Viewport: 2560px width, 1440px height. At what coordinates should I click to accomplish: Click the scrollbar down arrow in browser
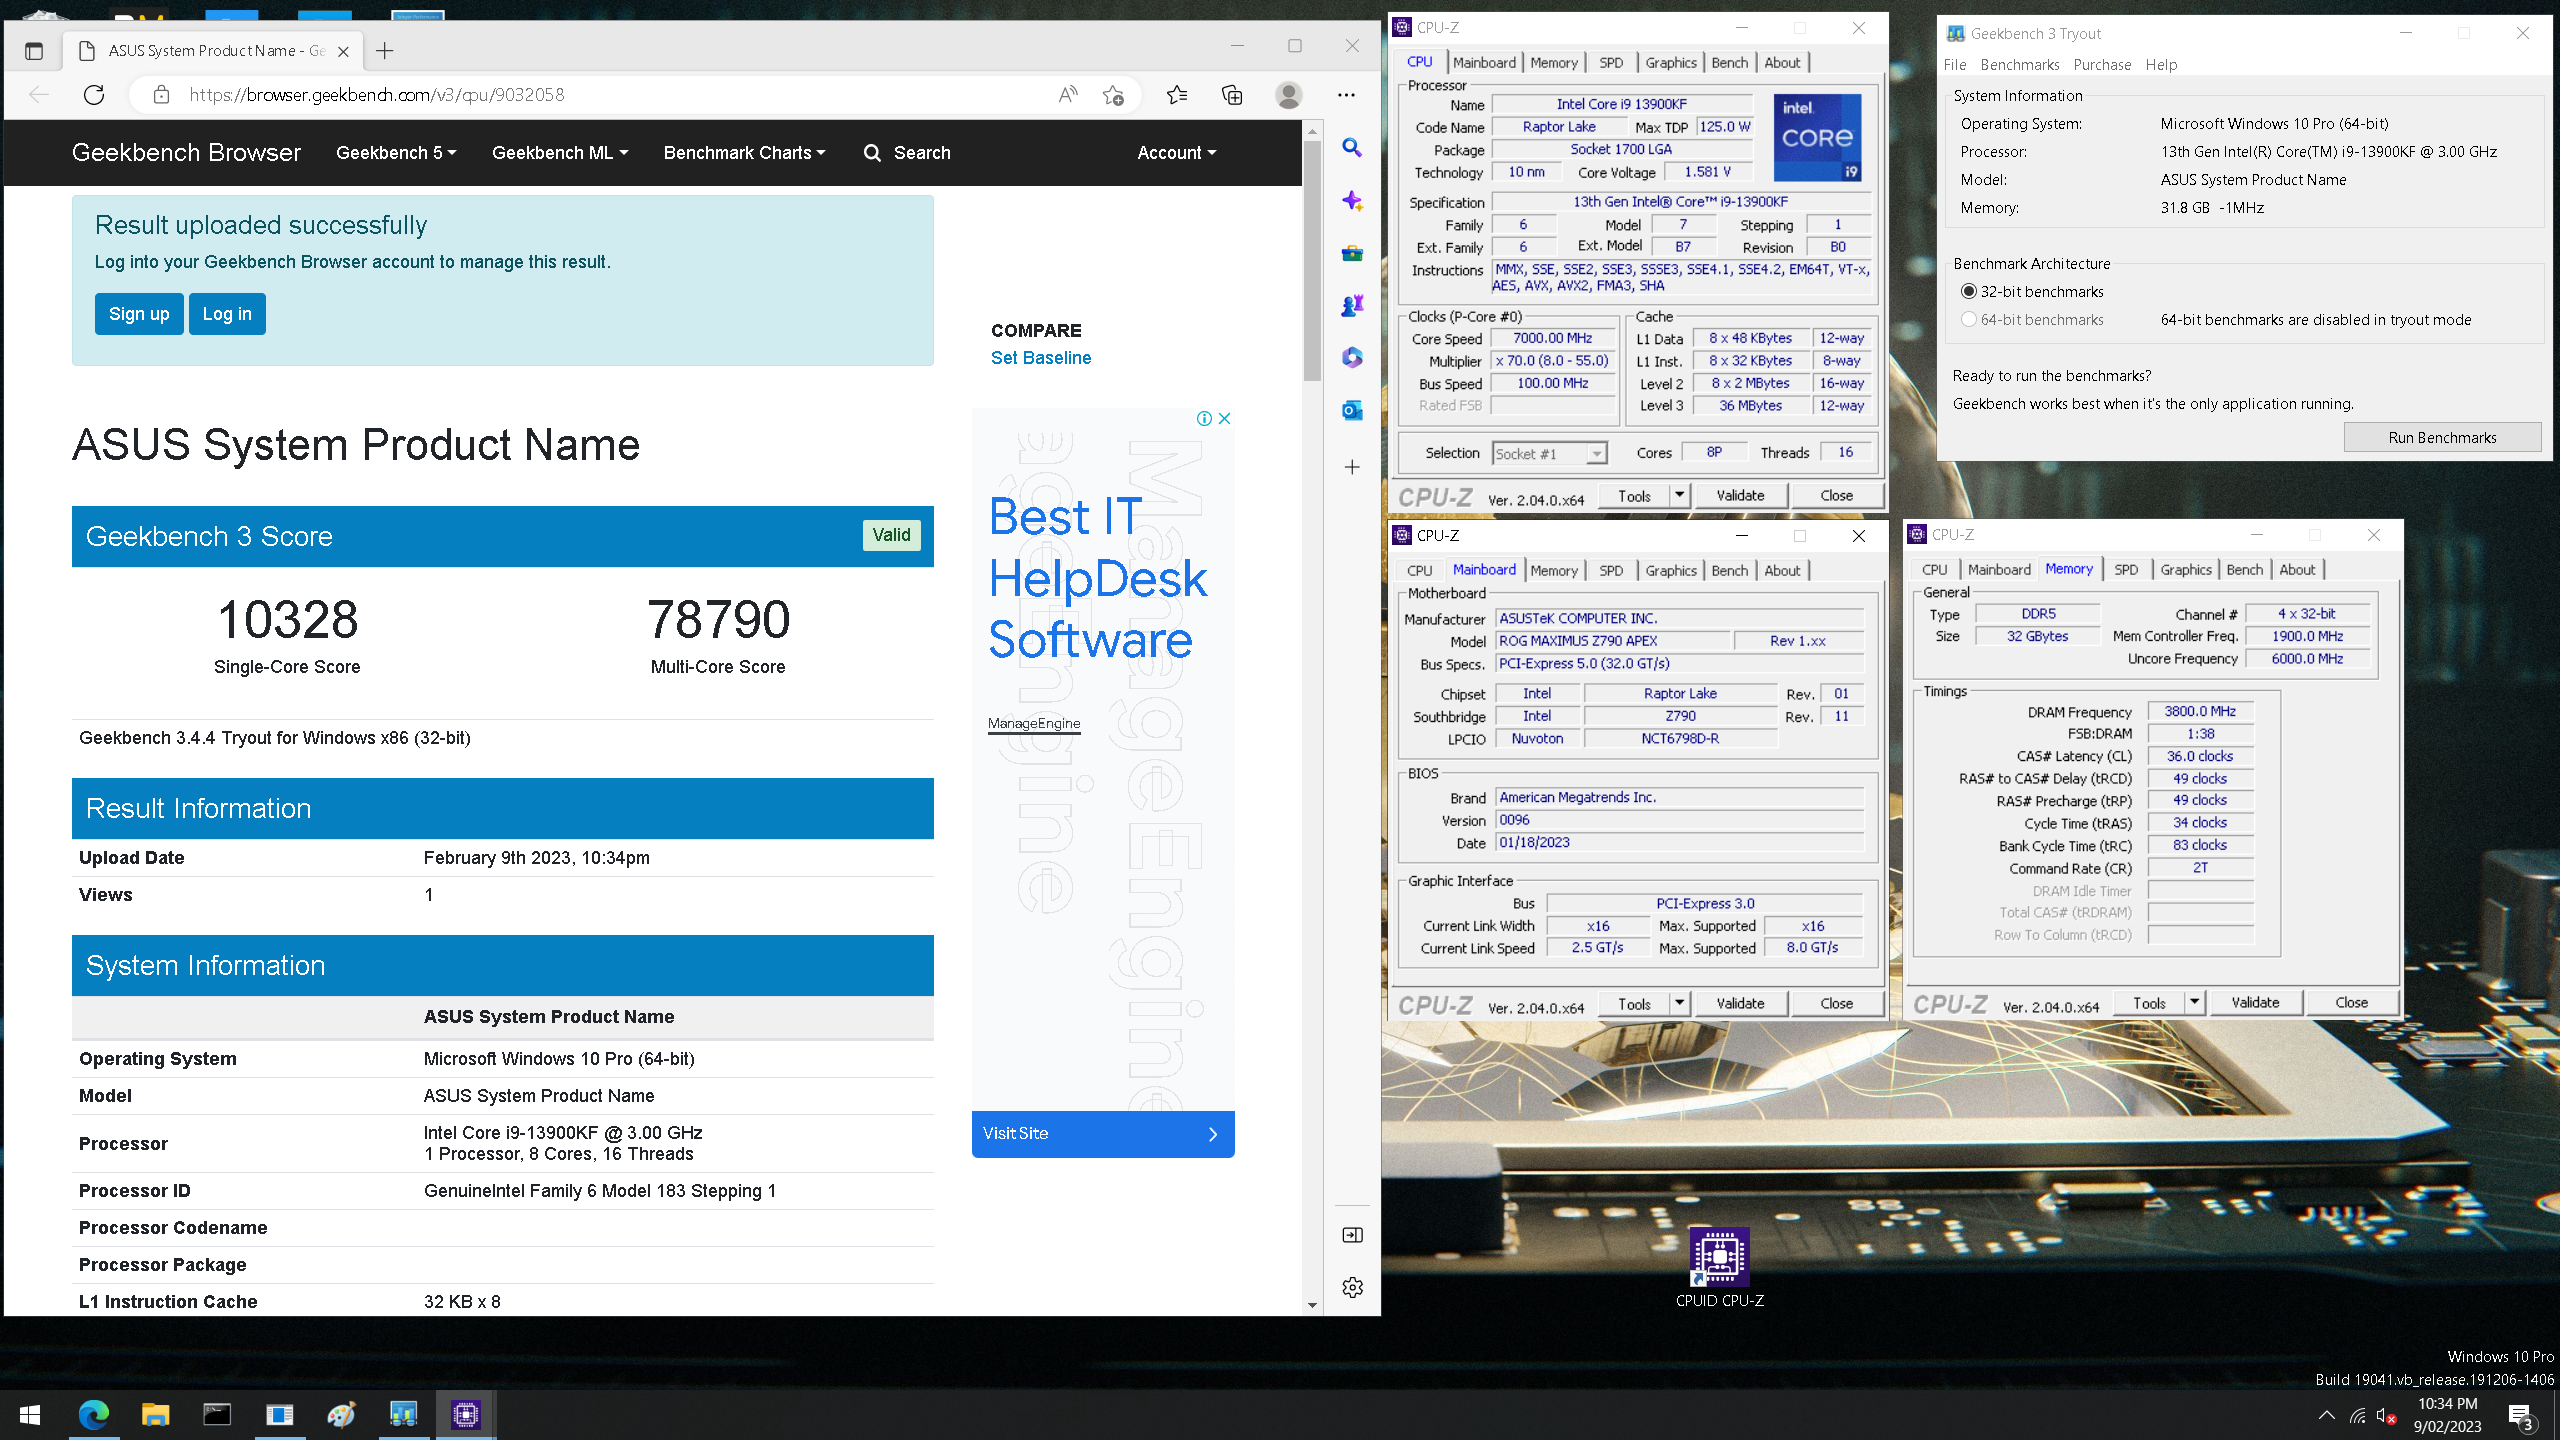(1312, 1305)
